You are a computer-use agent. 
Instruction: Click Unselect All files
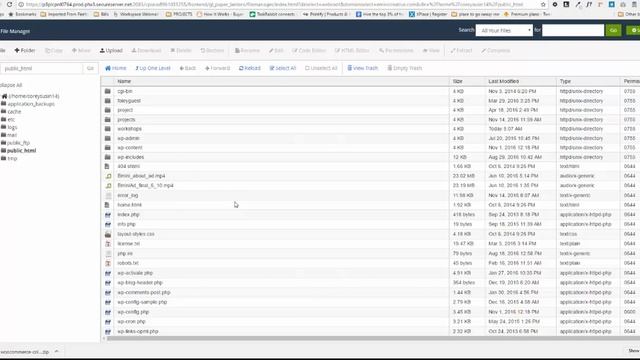(x=321, y=68)
